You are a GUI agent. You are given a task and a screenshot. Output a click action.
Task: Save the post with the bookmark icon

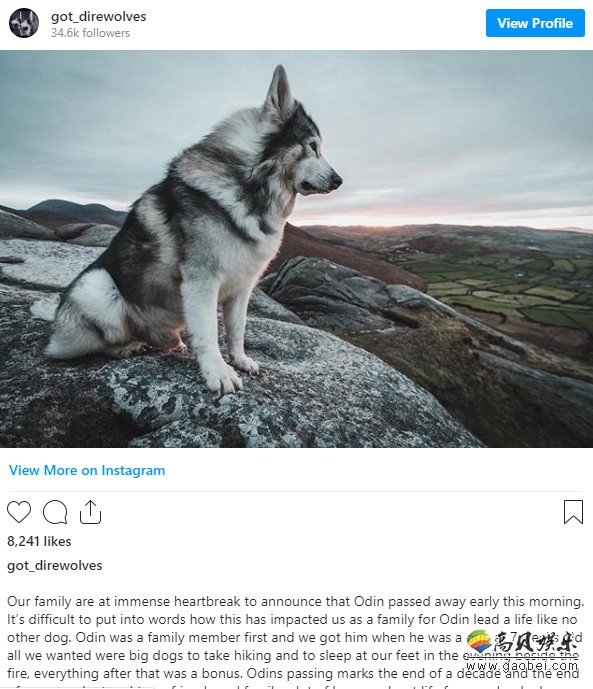pyautogui.click(x=573, y=512)
